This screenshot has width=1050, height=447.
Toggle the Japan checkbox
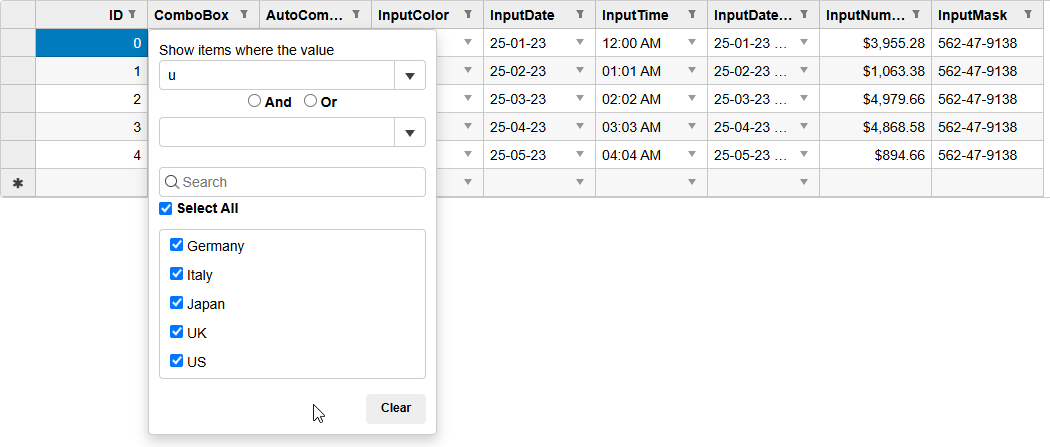pos(177,303)
